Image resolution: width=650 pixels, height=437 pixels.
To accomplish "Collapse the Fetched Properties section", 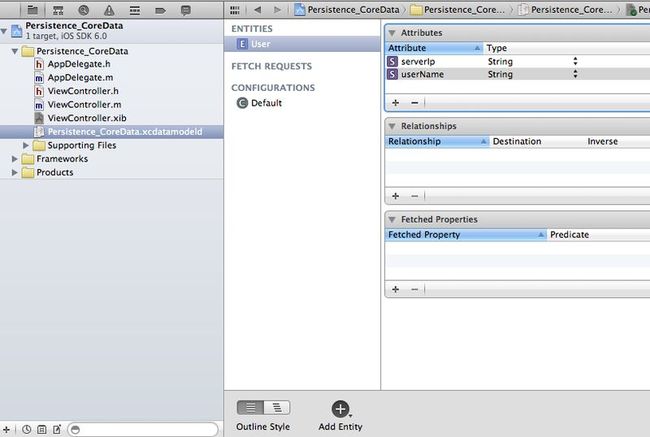I will (x=392, y=219).
